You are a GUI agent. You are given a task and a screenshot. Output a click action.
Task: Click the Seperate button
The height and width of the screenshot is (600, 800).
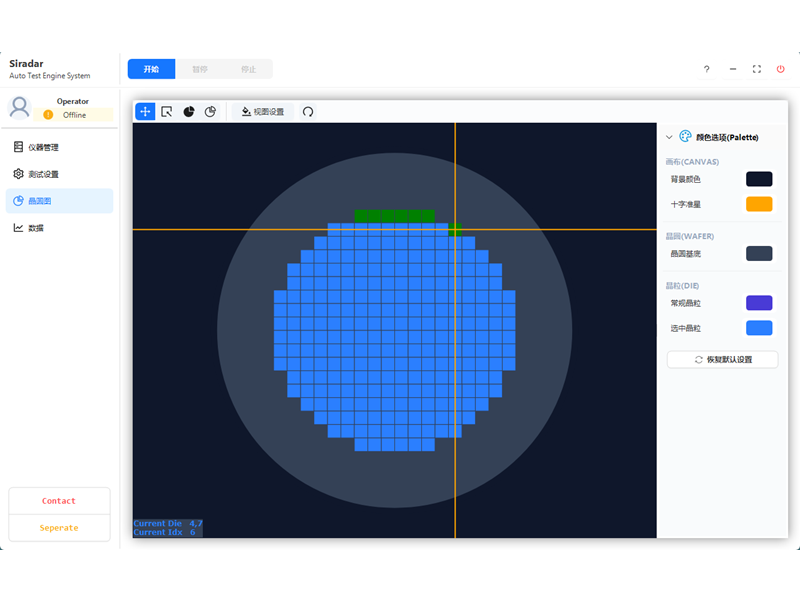coord(59,528)
